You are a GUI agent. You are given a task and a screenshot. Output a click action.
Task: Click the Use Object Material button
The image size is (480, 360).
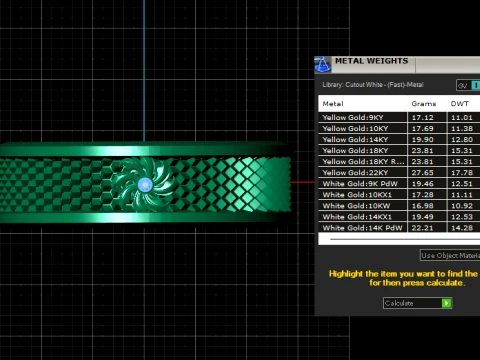pyautogui.click(x=450, y=255)
